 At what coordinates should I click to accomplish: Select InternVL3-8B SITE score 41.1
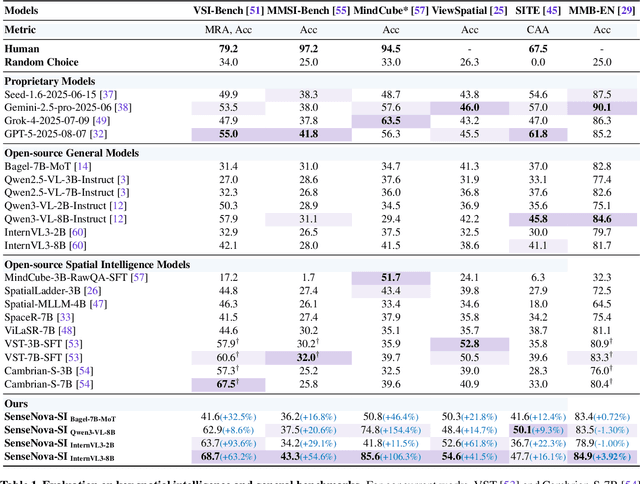538,245
